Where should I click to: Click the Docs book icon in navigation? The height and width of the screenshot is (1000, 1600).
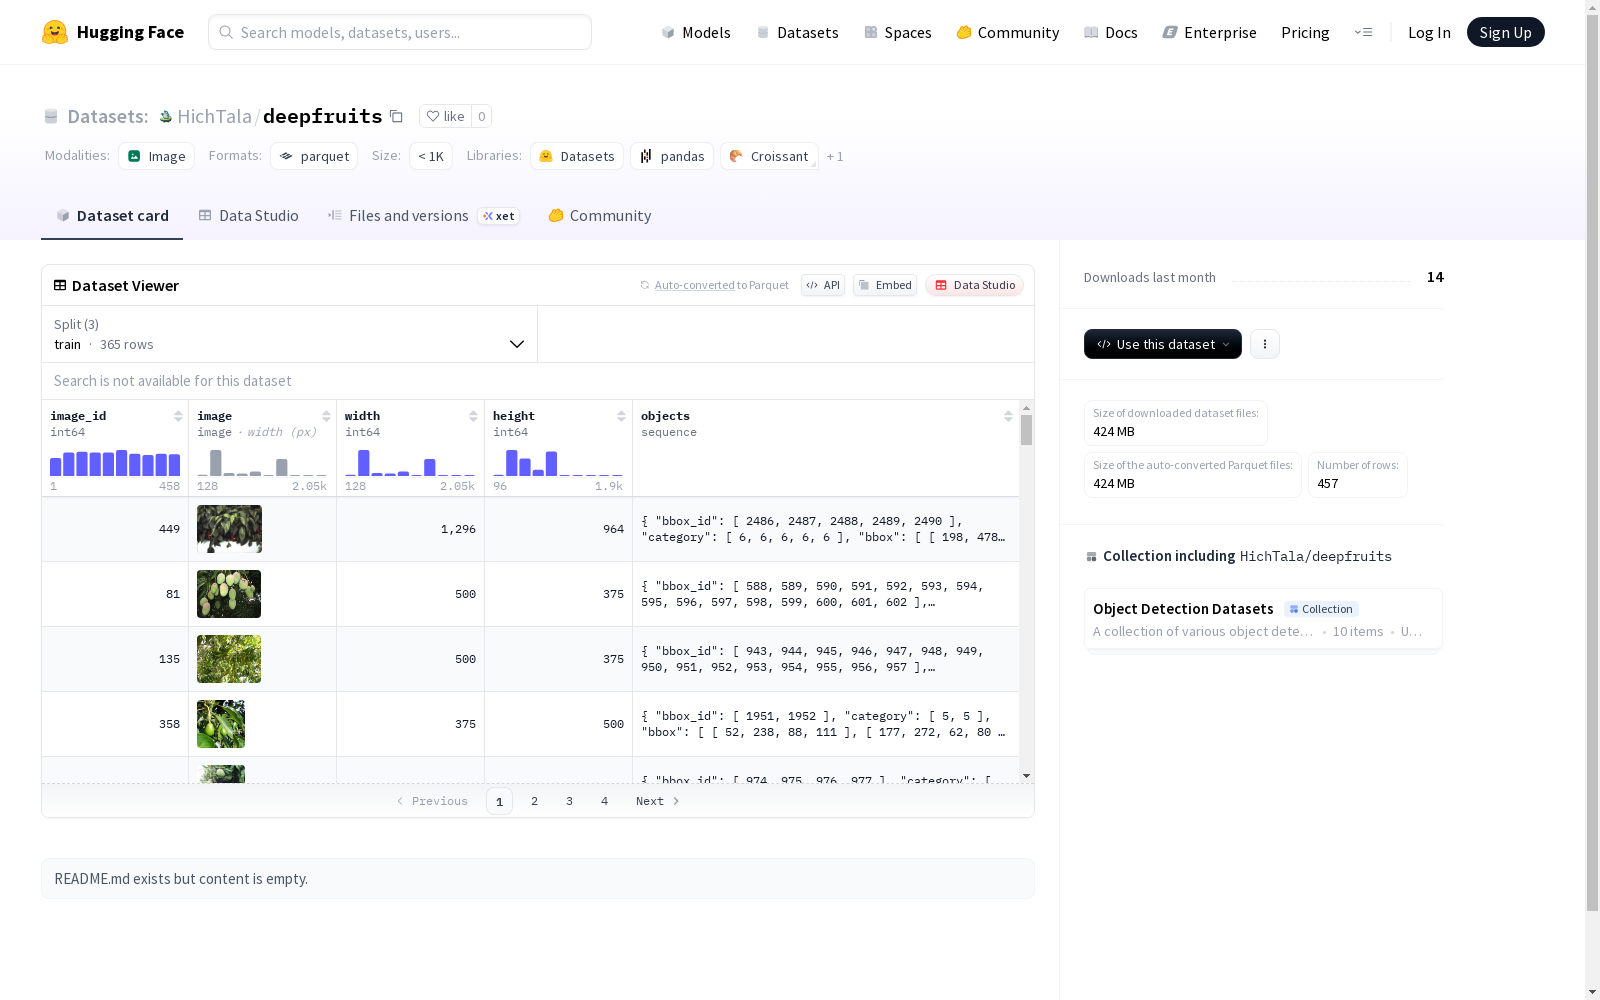pyautogui.click(x=1091, y=33)
